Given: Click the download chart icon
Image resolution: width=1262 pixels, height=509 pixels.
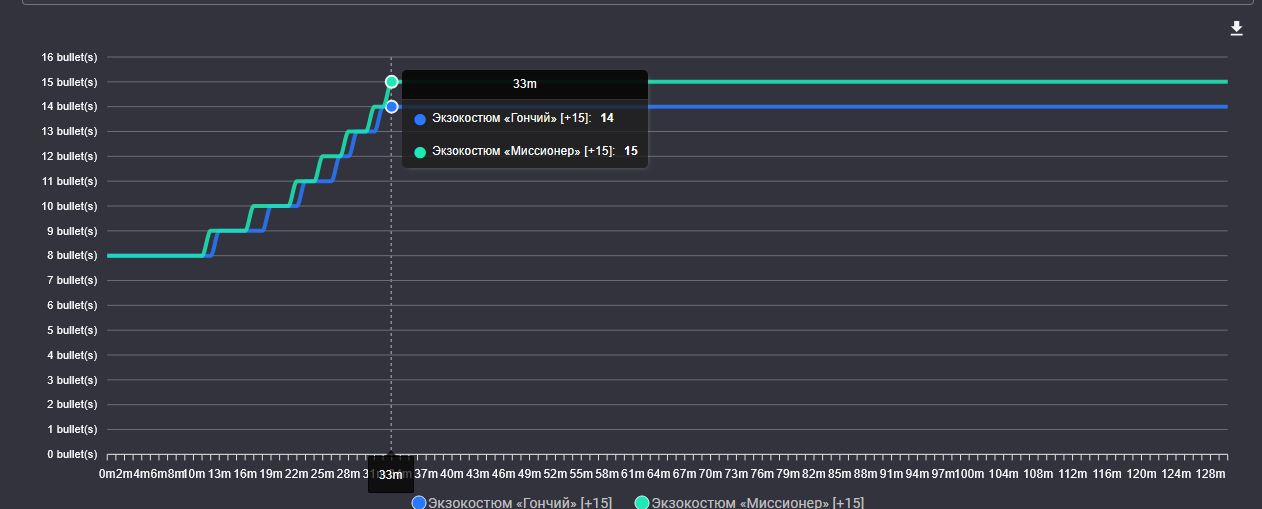Looking at the screenshot, I should point(1236,29).
